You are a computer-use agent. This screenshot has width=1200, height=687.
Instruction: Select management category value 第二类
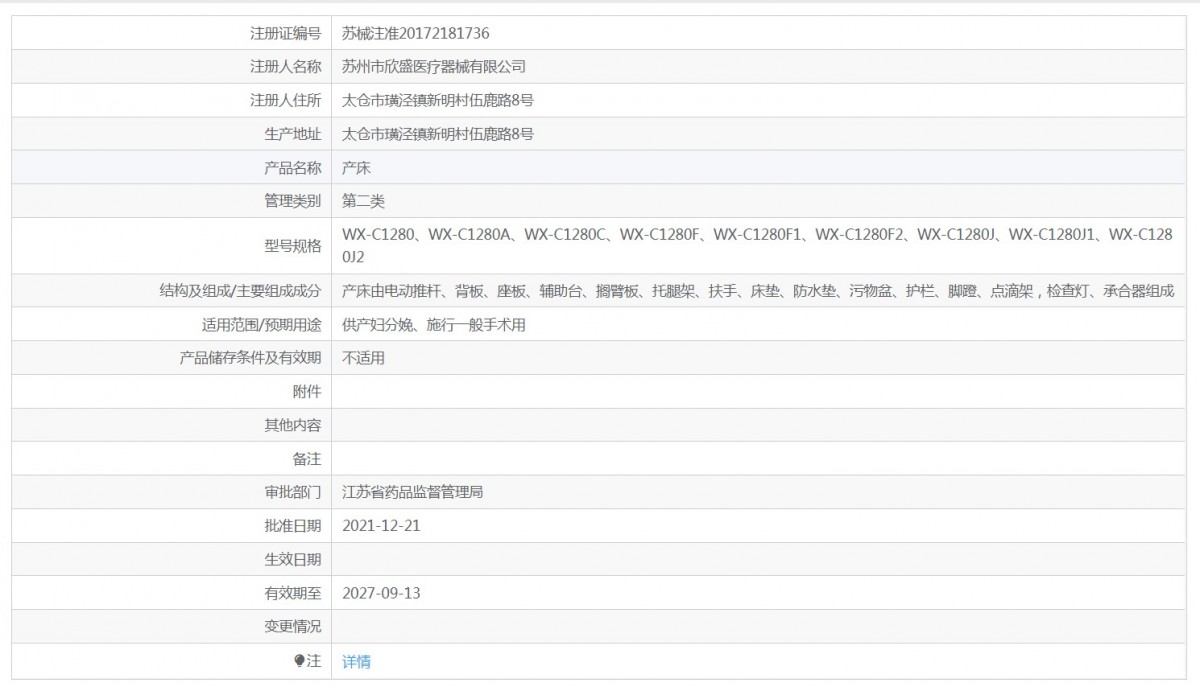click(x=363, y=201)
